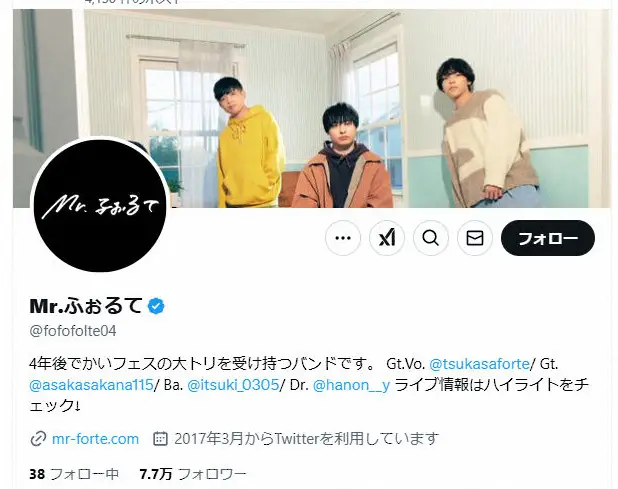The height and width of the screenshot is (489, 618).
Task: Click the @fofofolte04 handle text
Action: coord(73,331)
